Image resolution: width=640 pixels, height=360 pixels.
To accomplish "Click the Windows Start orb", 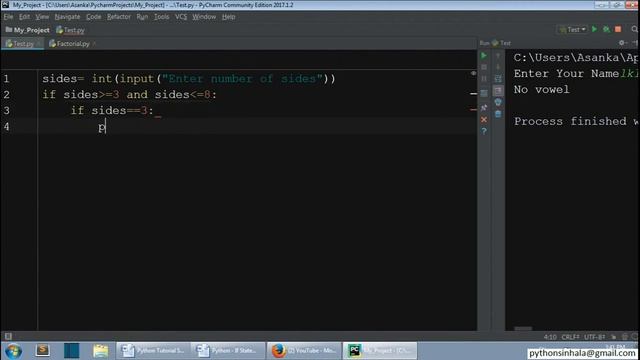I will pos(13,351).
